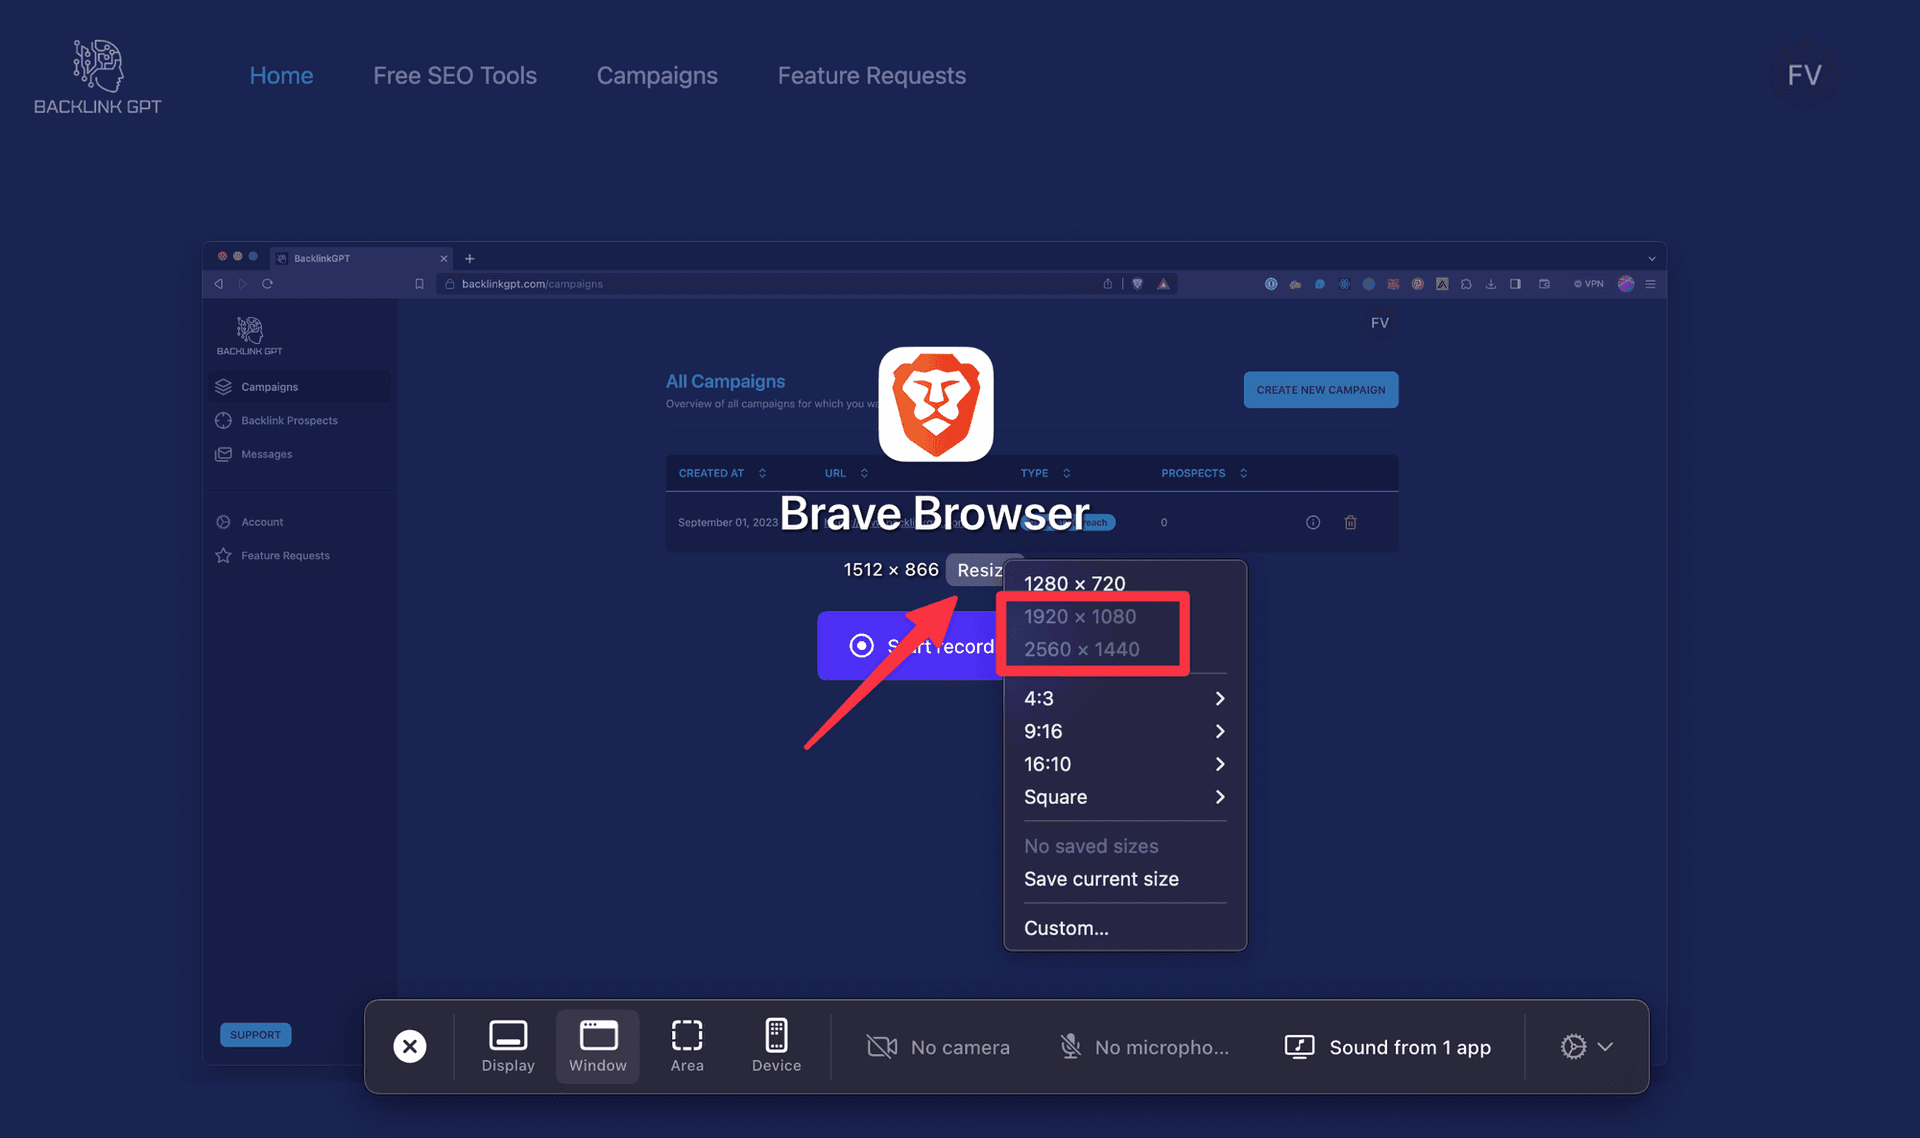This screenshot has width=1920, height=1138.
Task: Open the Brave hamburger menu
Action: [1650, 284]
